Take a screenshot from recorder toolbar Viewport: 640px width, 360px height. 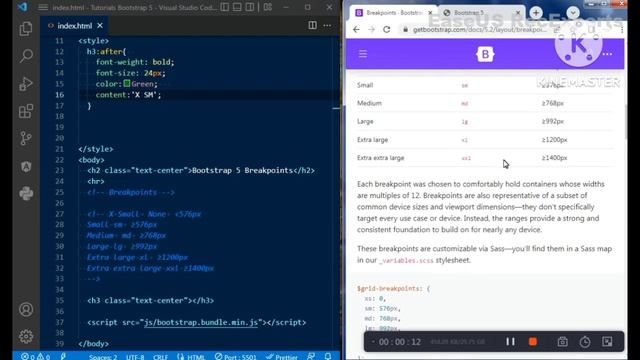(x=562, y=342)
